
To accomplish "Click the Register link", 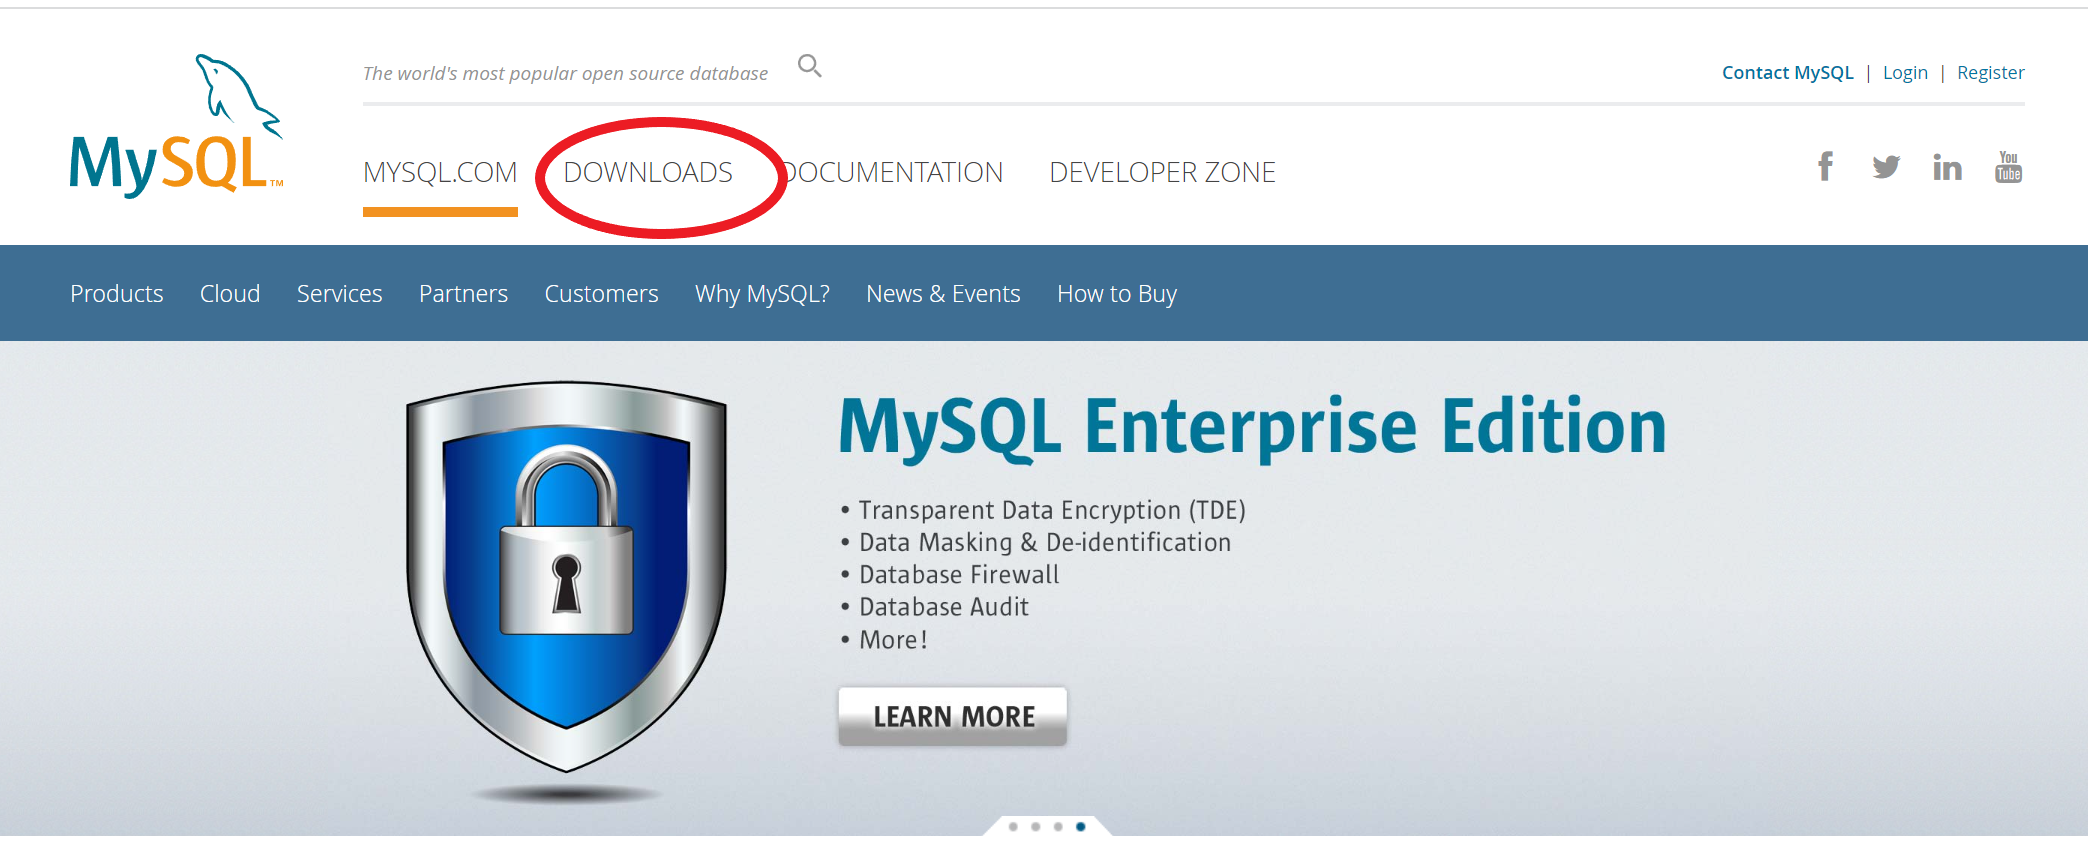I will (x=1990, y=72).
